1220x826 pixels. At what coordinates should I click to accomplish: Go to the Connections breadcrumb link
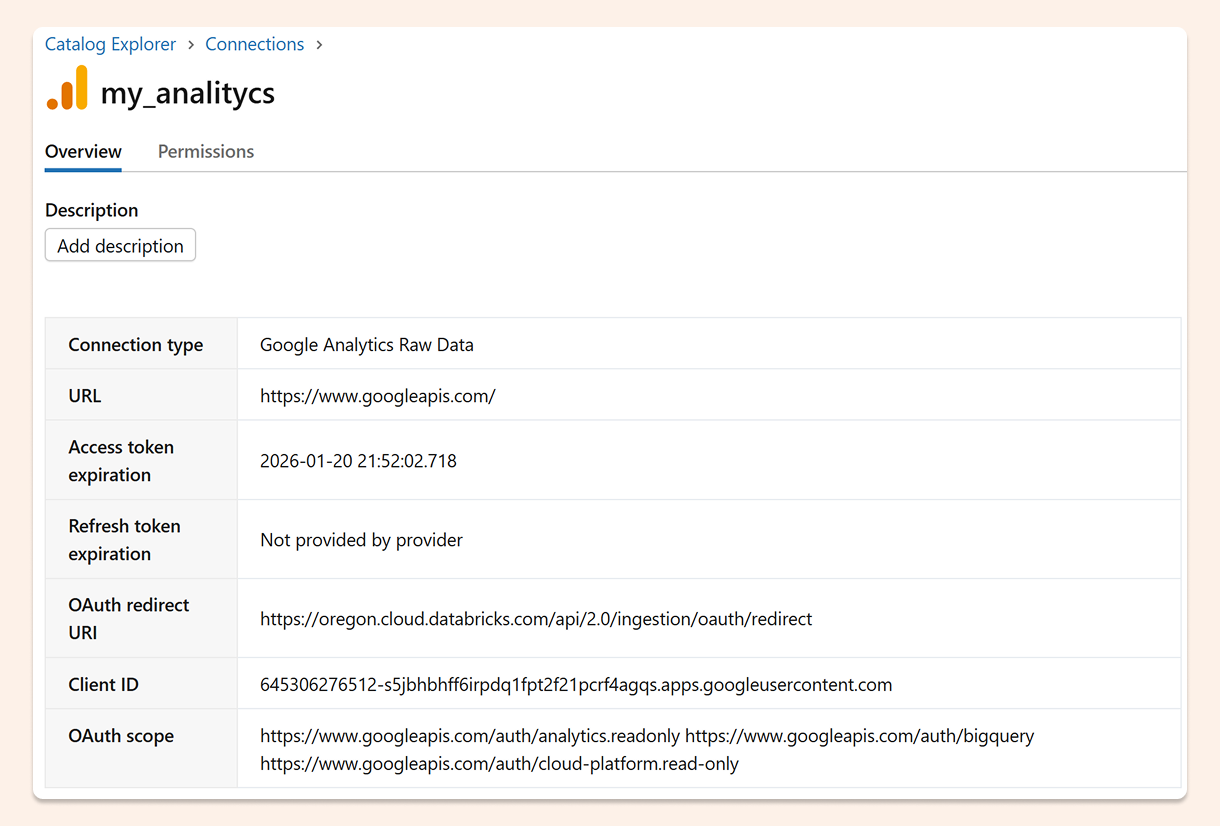pyautogui.click(x=254, y=44)
